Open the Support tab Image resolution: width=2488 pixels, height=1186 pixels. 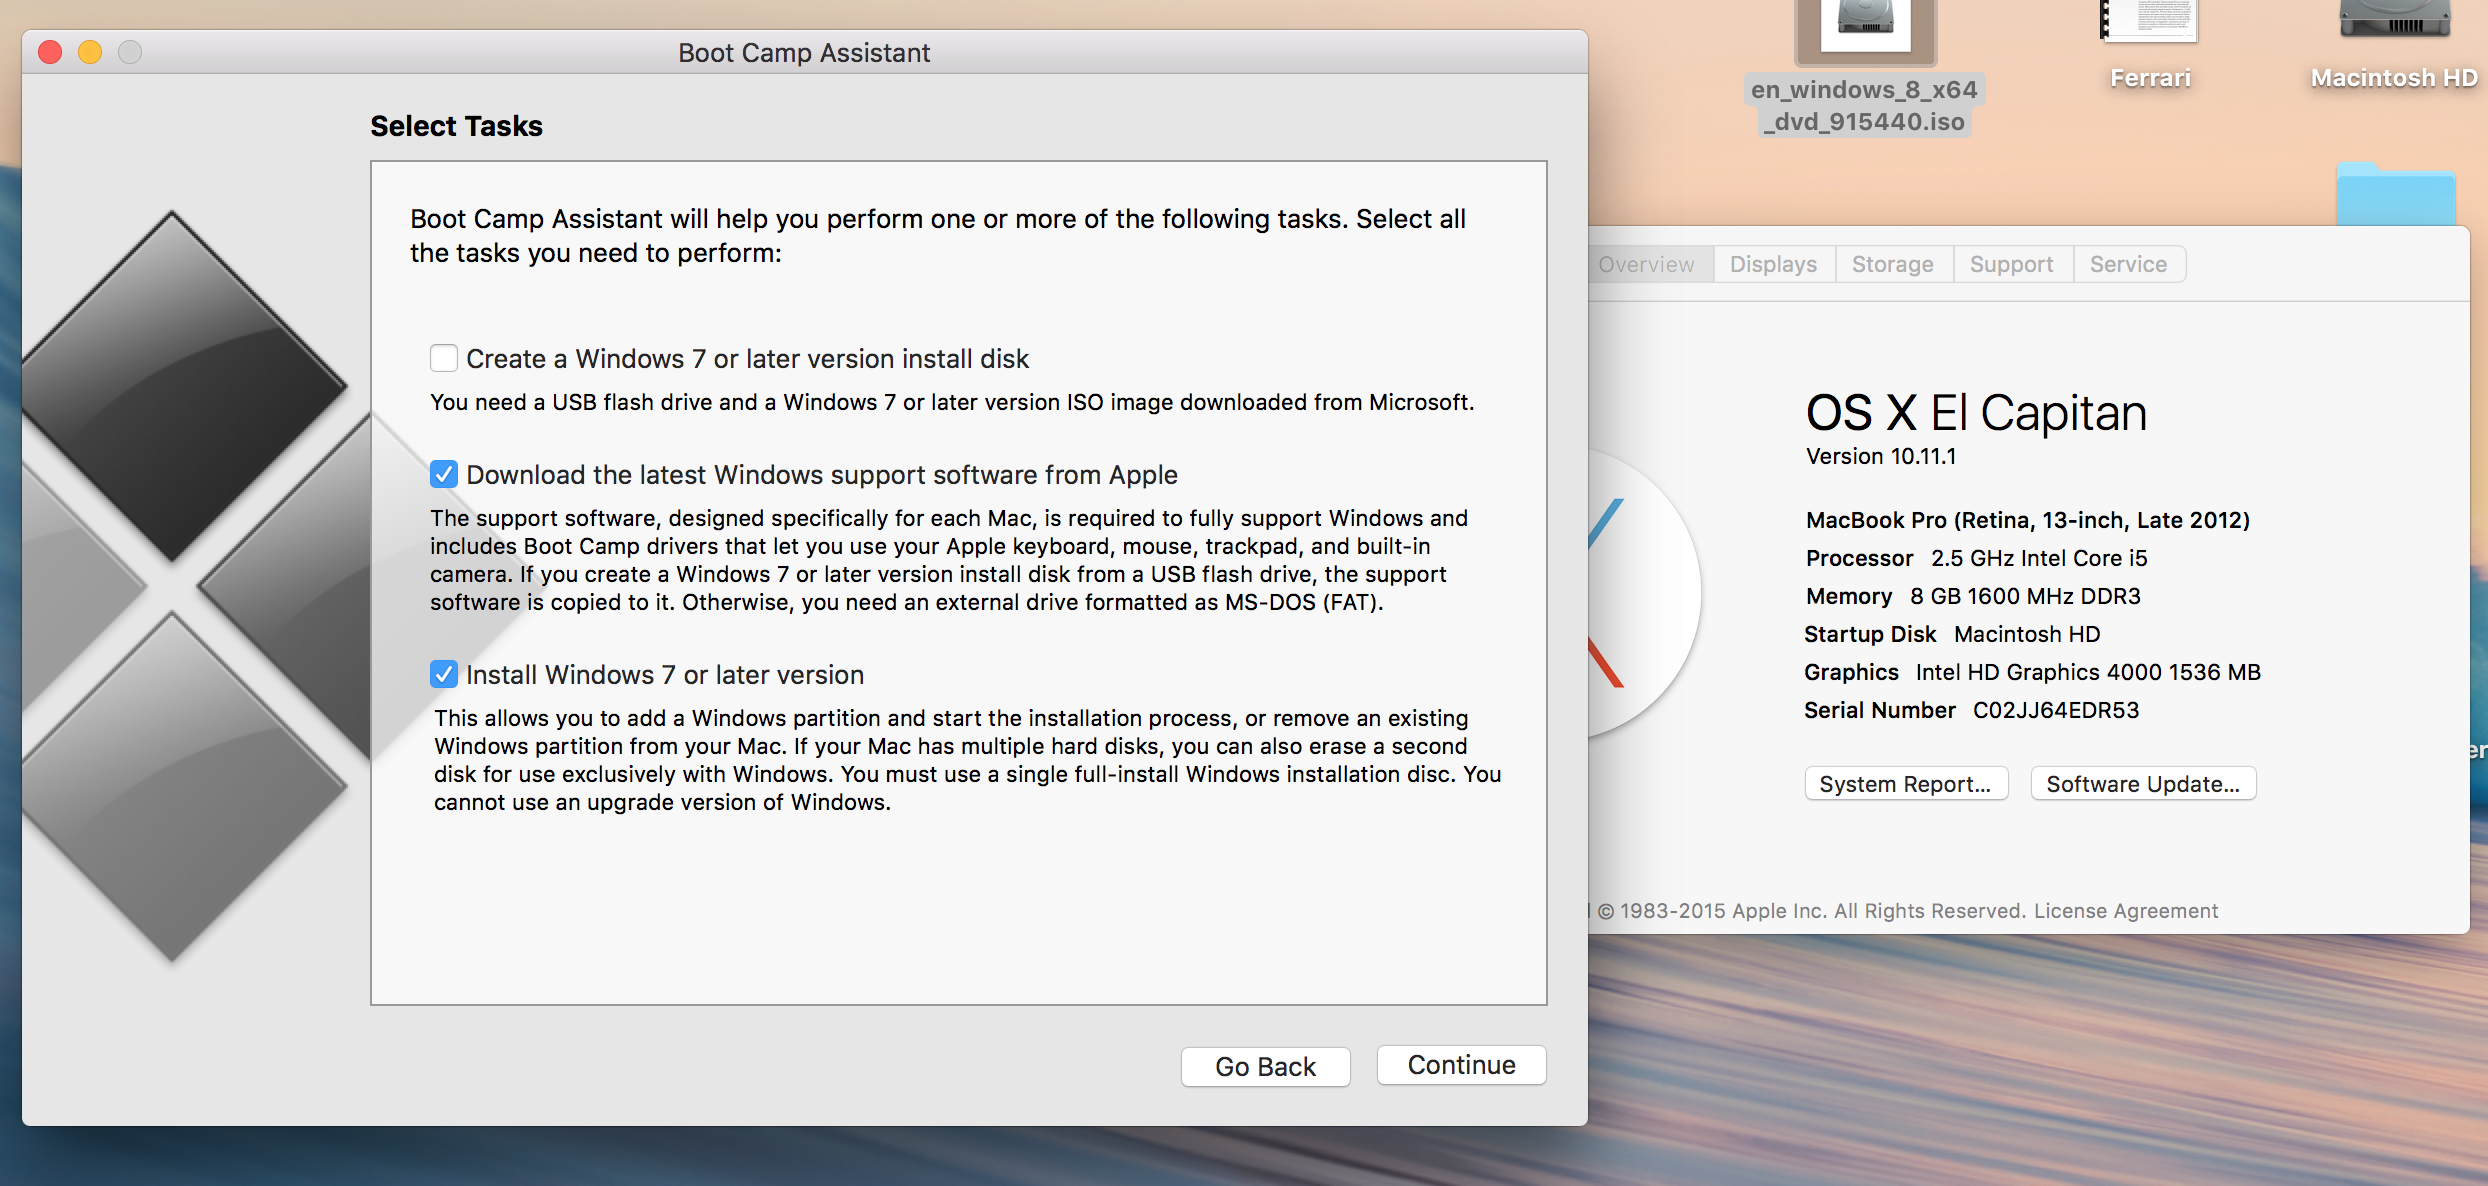pyautogui.click(x=2012, y=264)
